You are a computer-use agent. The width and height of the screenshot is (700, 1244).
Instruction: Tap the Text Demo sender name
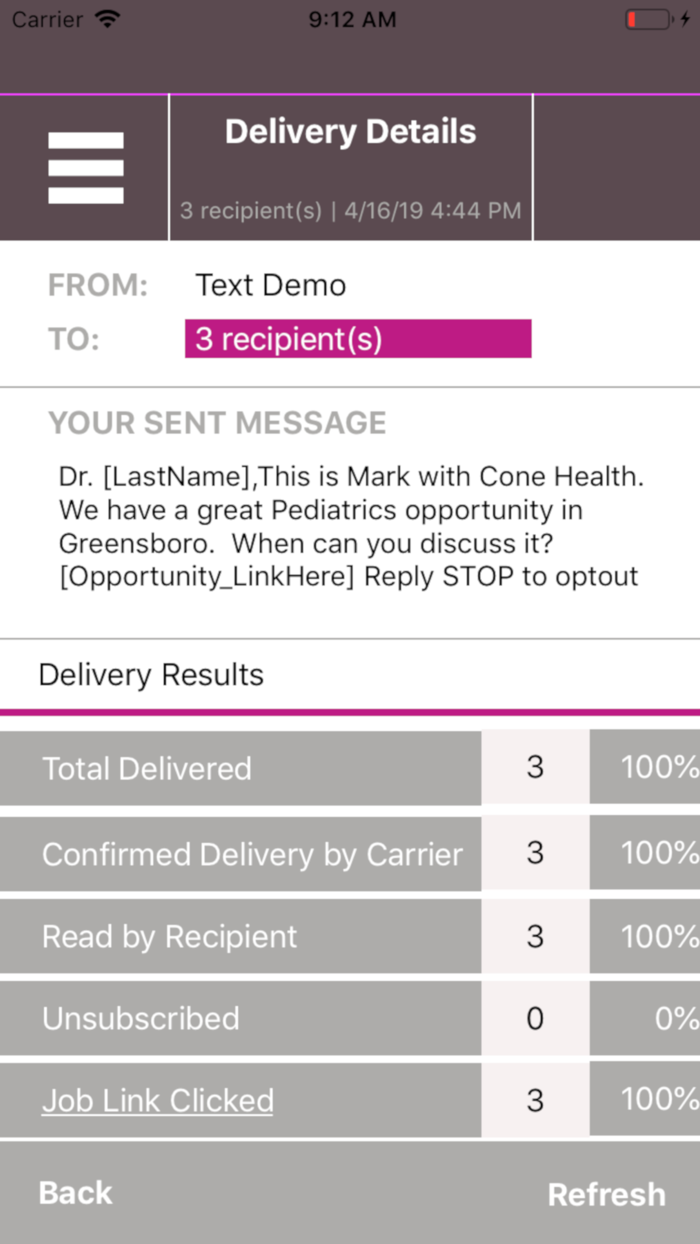click(270, 285)
